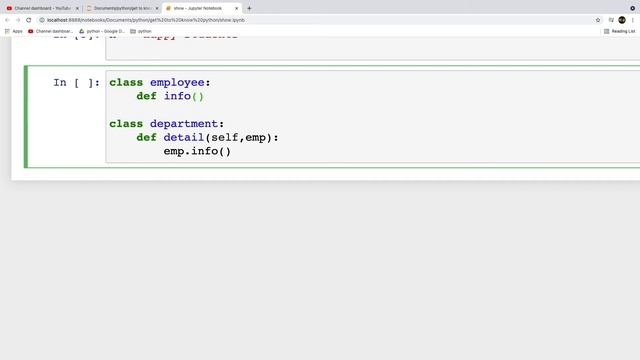Image resolution: width=640 pixels, height=360 pixels.
Task: Open the Chrome profile avatar
Action: (622, 20)
